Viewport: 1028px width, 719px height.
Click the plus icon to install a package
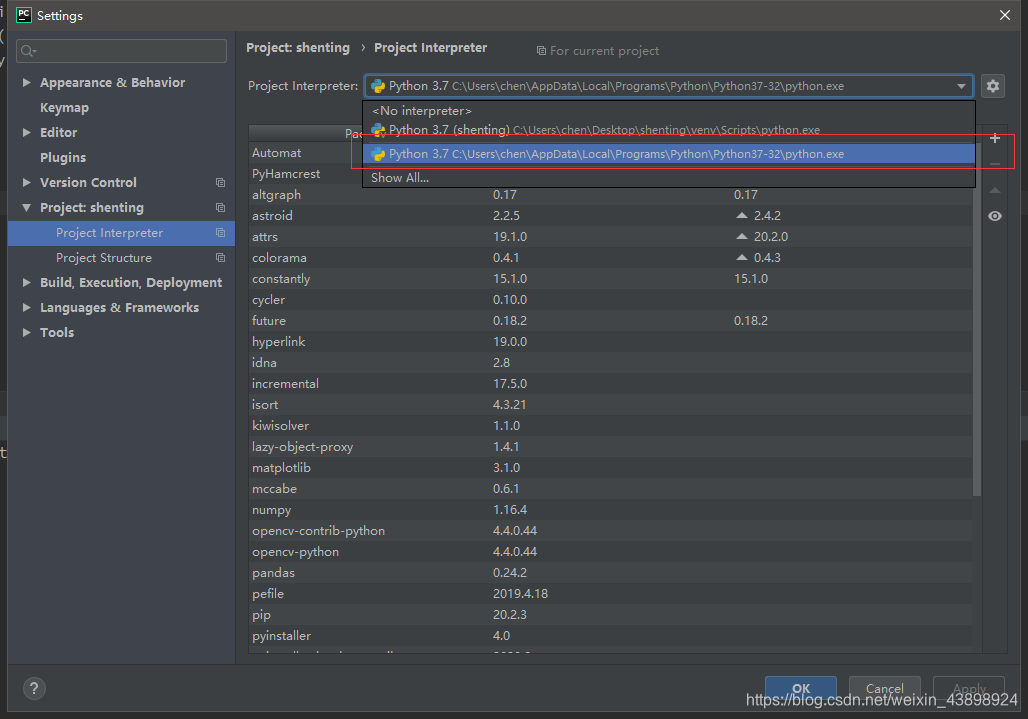coord(995,138)
